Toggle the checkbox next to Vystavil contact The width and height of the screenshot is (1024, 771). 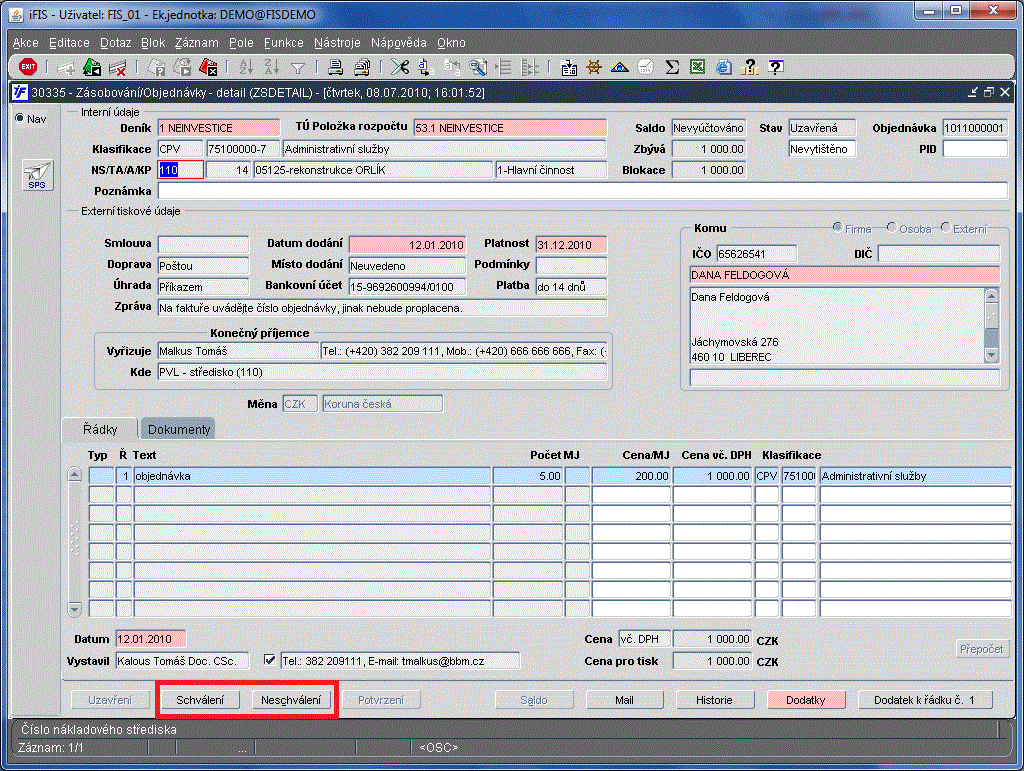point(268,660)
